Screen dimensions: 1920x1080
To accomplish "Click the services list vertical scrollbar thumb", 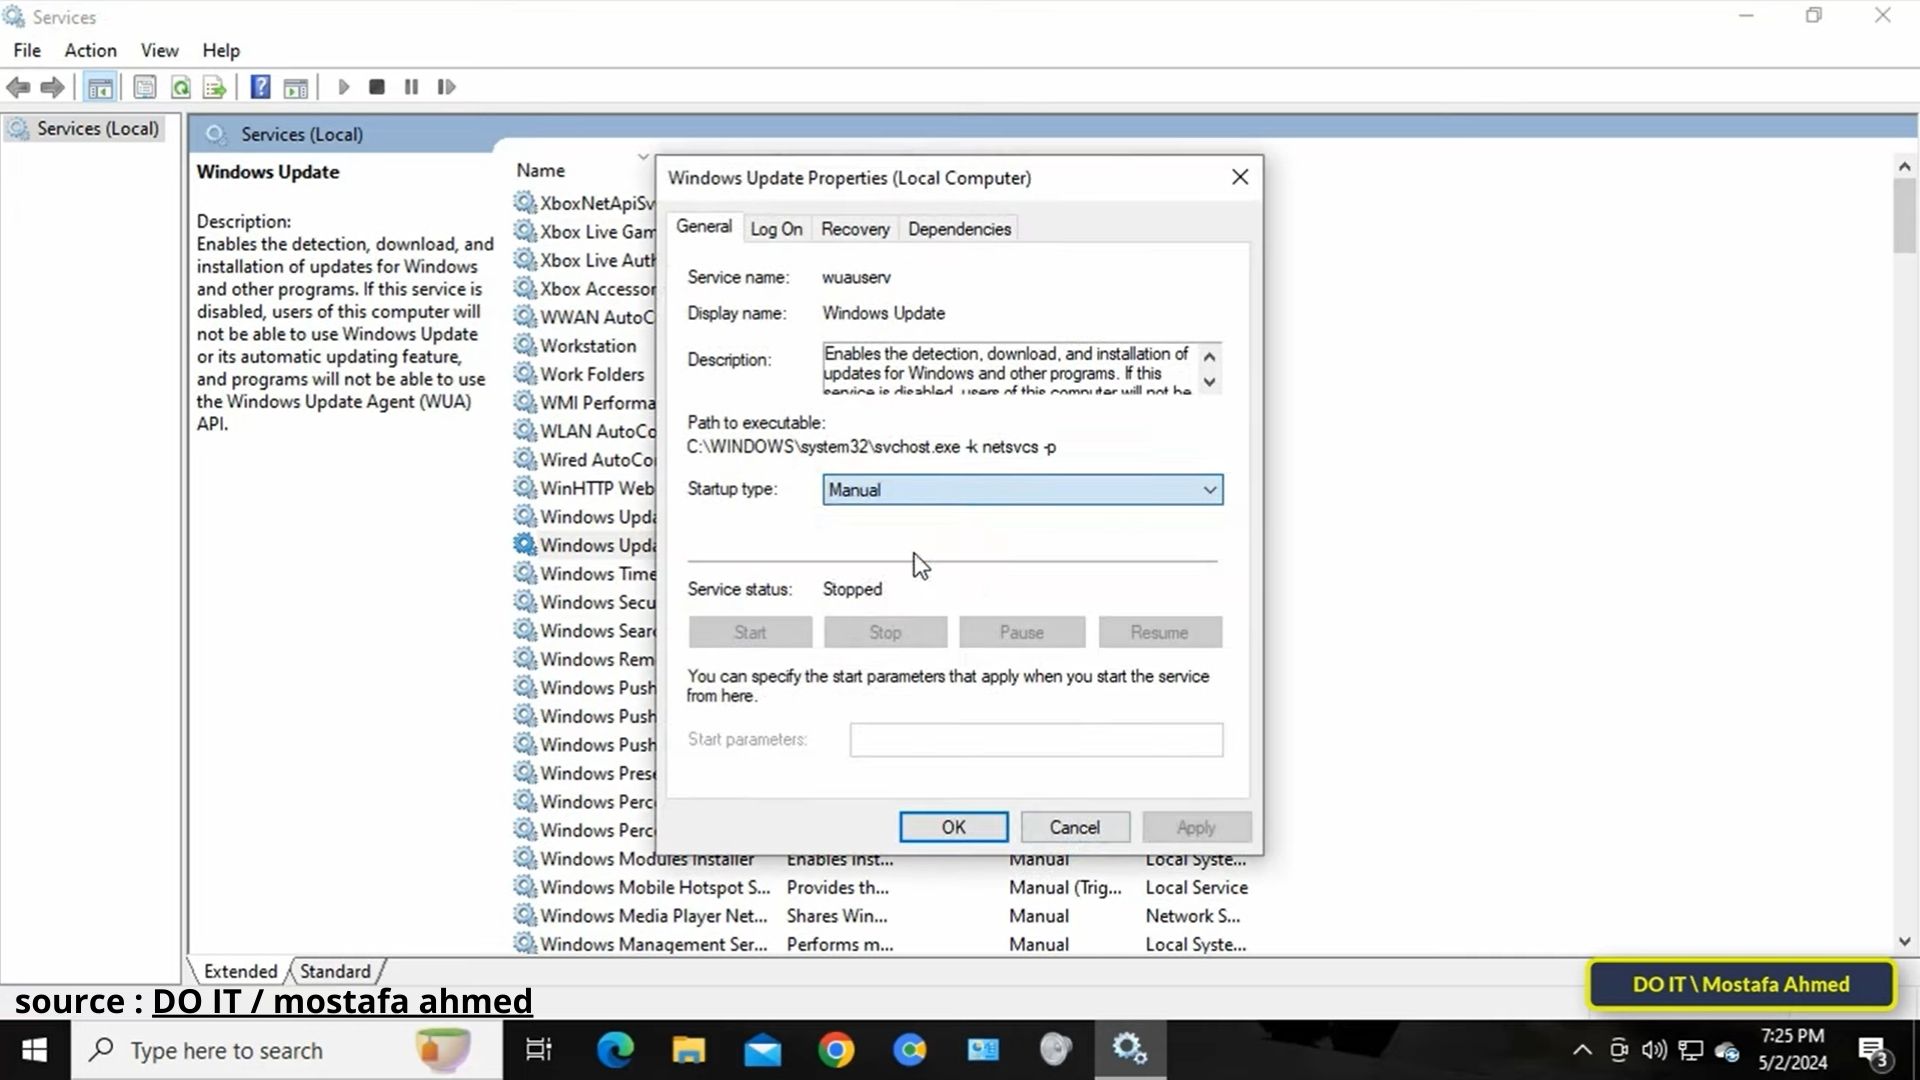I will 1904,215.
